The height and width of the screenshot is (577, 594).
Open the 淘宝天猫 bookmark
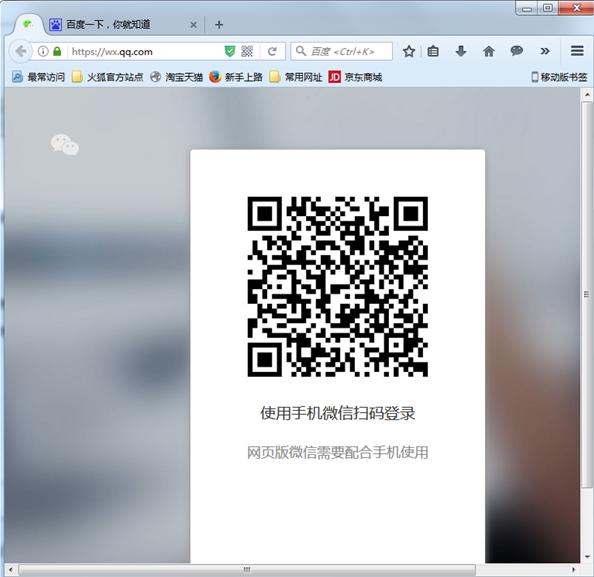(x=177, y=77)
